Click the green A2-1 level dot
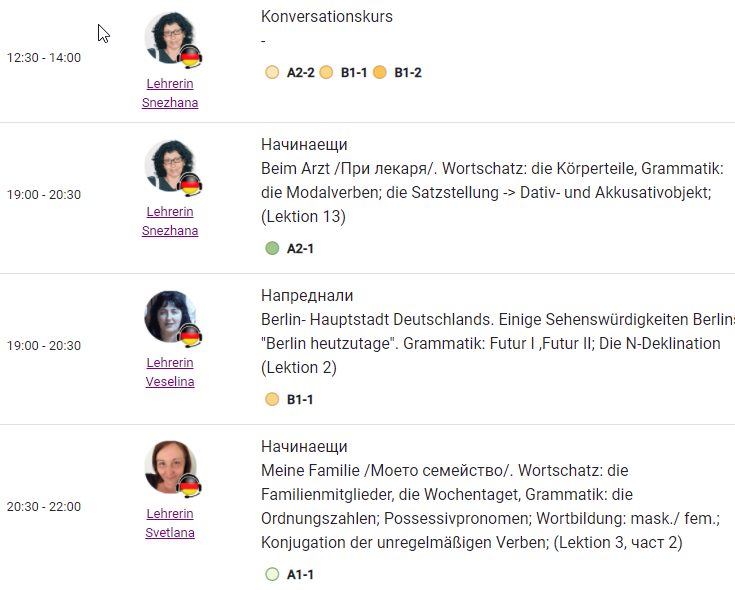735x590 pixels. [x=272, y=248]
